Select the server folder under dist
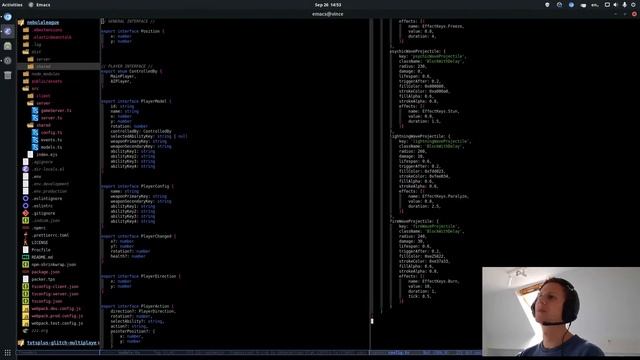The height and width of the screenshot is (360, 640). pyautogui.click(x=43, y=59)
